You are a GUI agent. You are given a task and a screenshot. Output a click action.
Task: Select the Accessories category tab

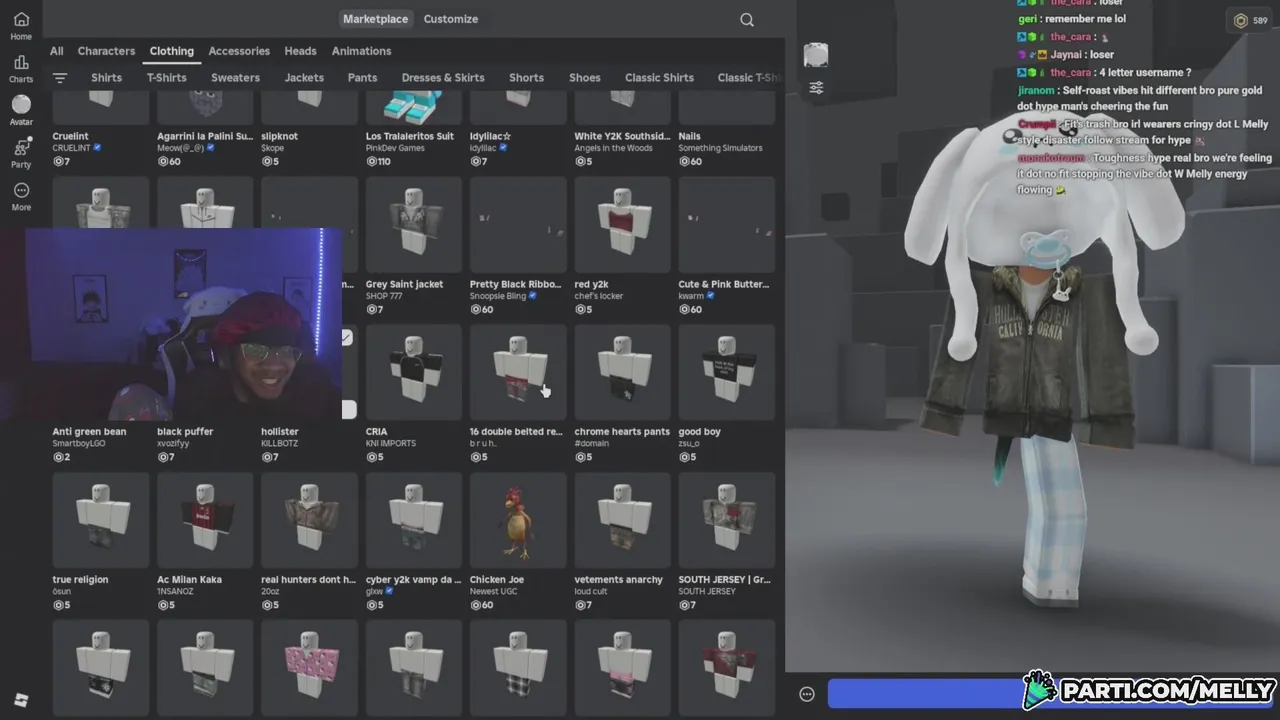[239, 51]
